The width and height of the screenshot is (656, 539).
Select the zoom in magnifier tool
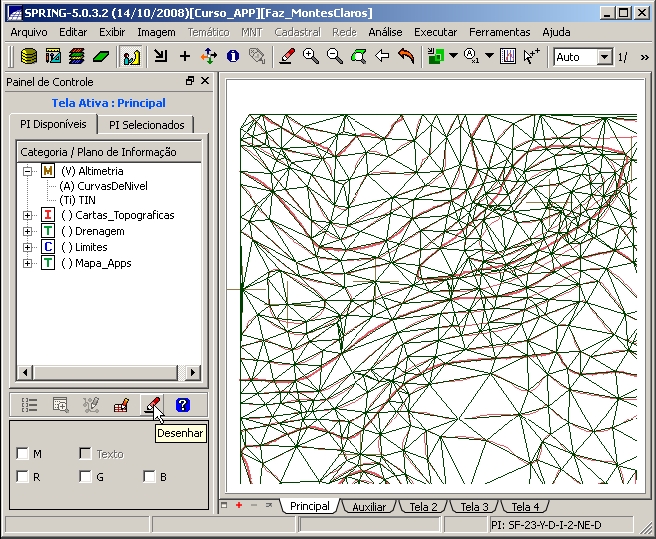311,57
